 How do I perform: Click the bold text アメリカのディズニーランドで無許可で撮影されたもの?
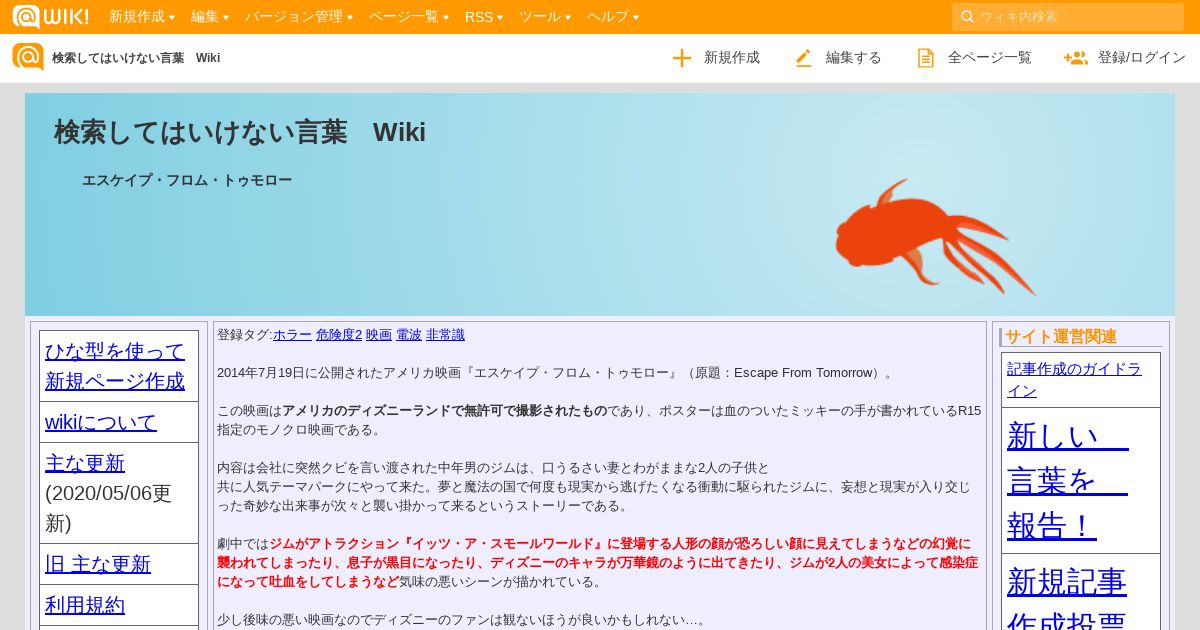click(x=445, y=411)
